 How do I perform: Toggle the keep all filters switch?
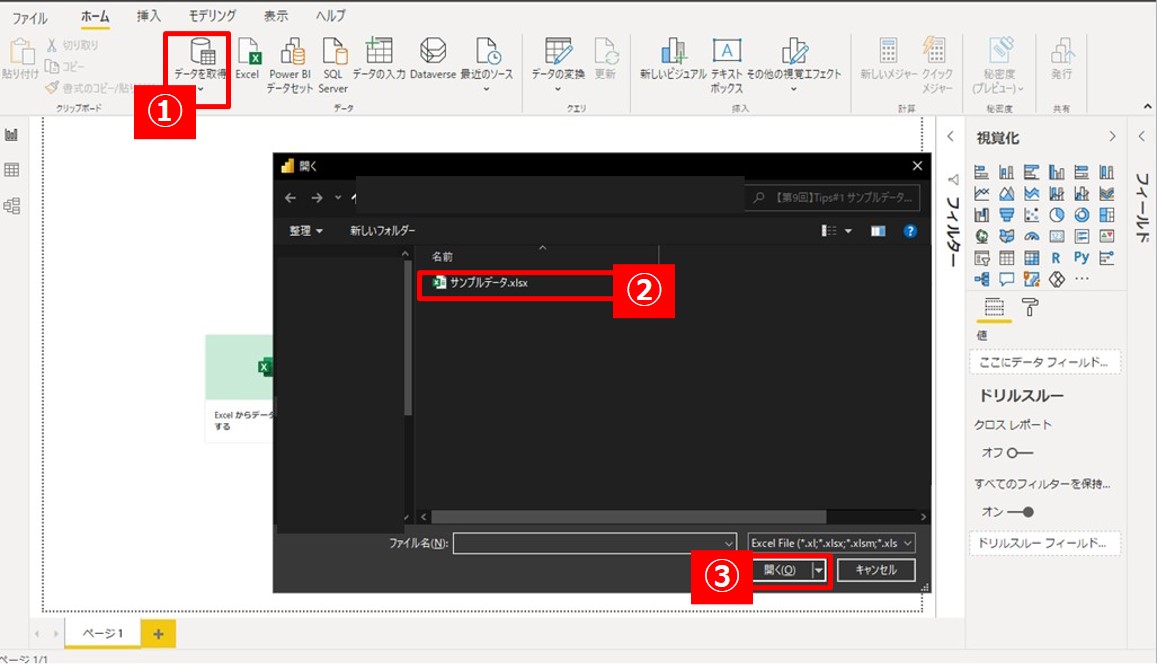1019,512
